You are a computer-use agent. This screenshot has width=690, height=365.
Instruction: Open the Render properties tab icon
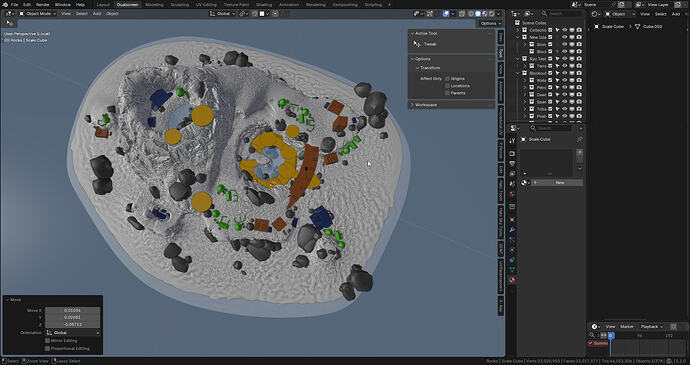pyautogui.click(x=512, y=153)
